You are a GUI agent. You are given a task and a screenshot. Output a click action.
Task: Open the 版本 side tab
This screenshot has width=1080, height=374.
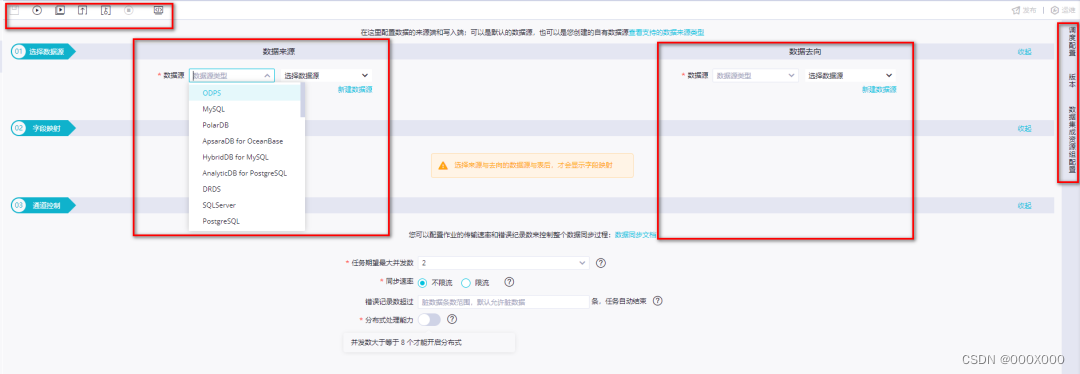click(x=1072, y=81)
